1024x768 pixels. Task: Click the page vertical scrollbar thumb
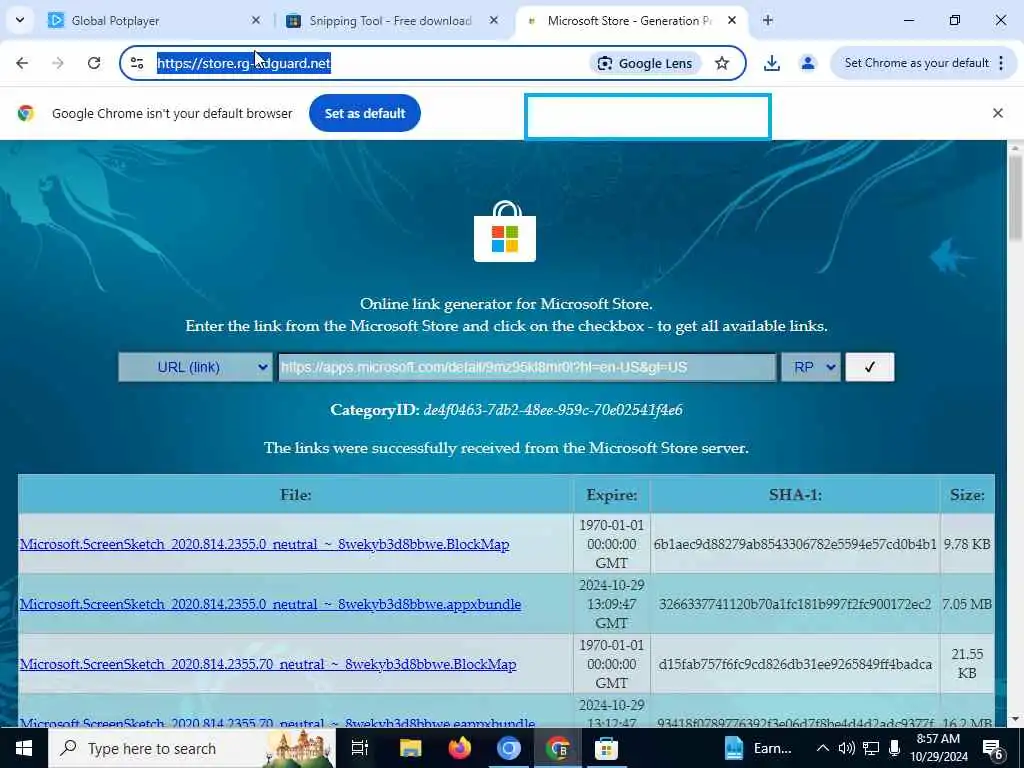(1015, 197)
